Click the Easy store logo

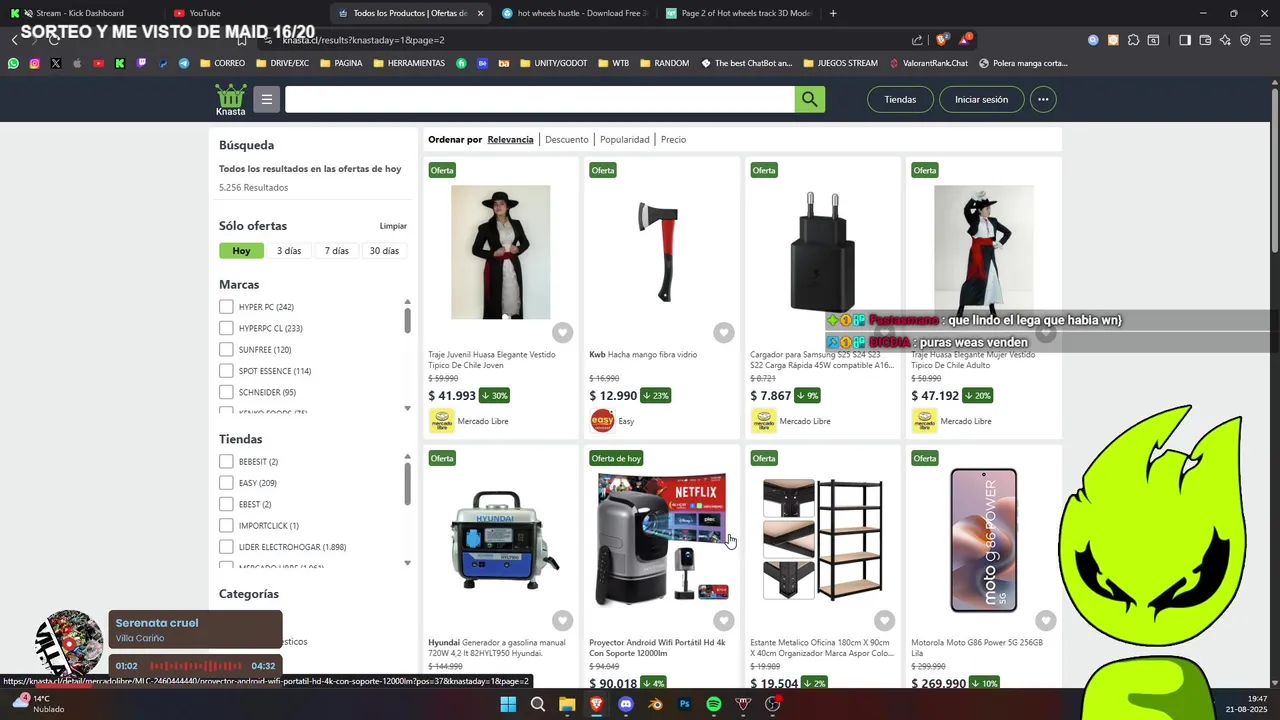(602, 421)
